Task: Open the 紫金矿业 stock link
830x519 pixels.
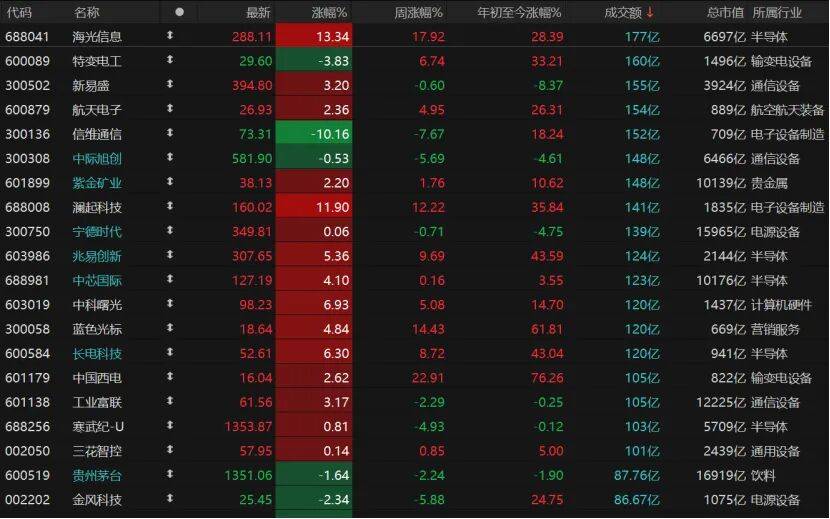Action: coord(97,183)
